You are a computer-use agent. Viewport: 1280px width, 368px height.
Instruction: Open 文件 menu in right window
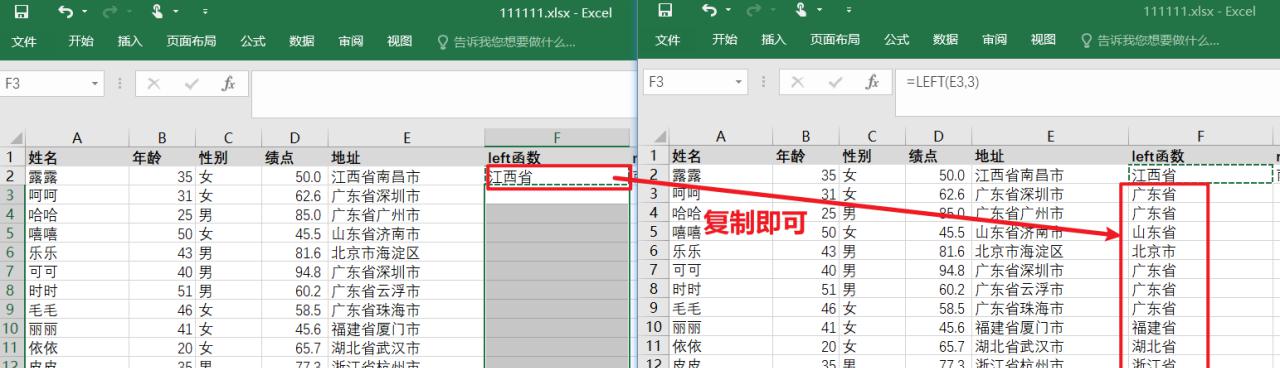668,41
